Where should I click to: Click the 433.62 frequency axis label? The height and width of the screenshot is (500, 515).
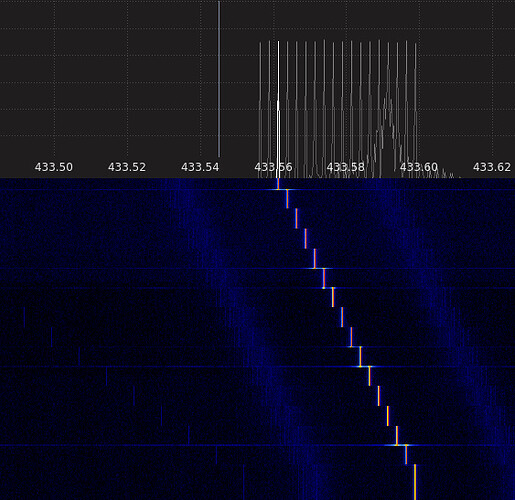492,167
